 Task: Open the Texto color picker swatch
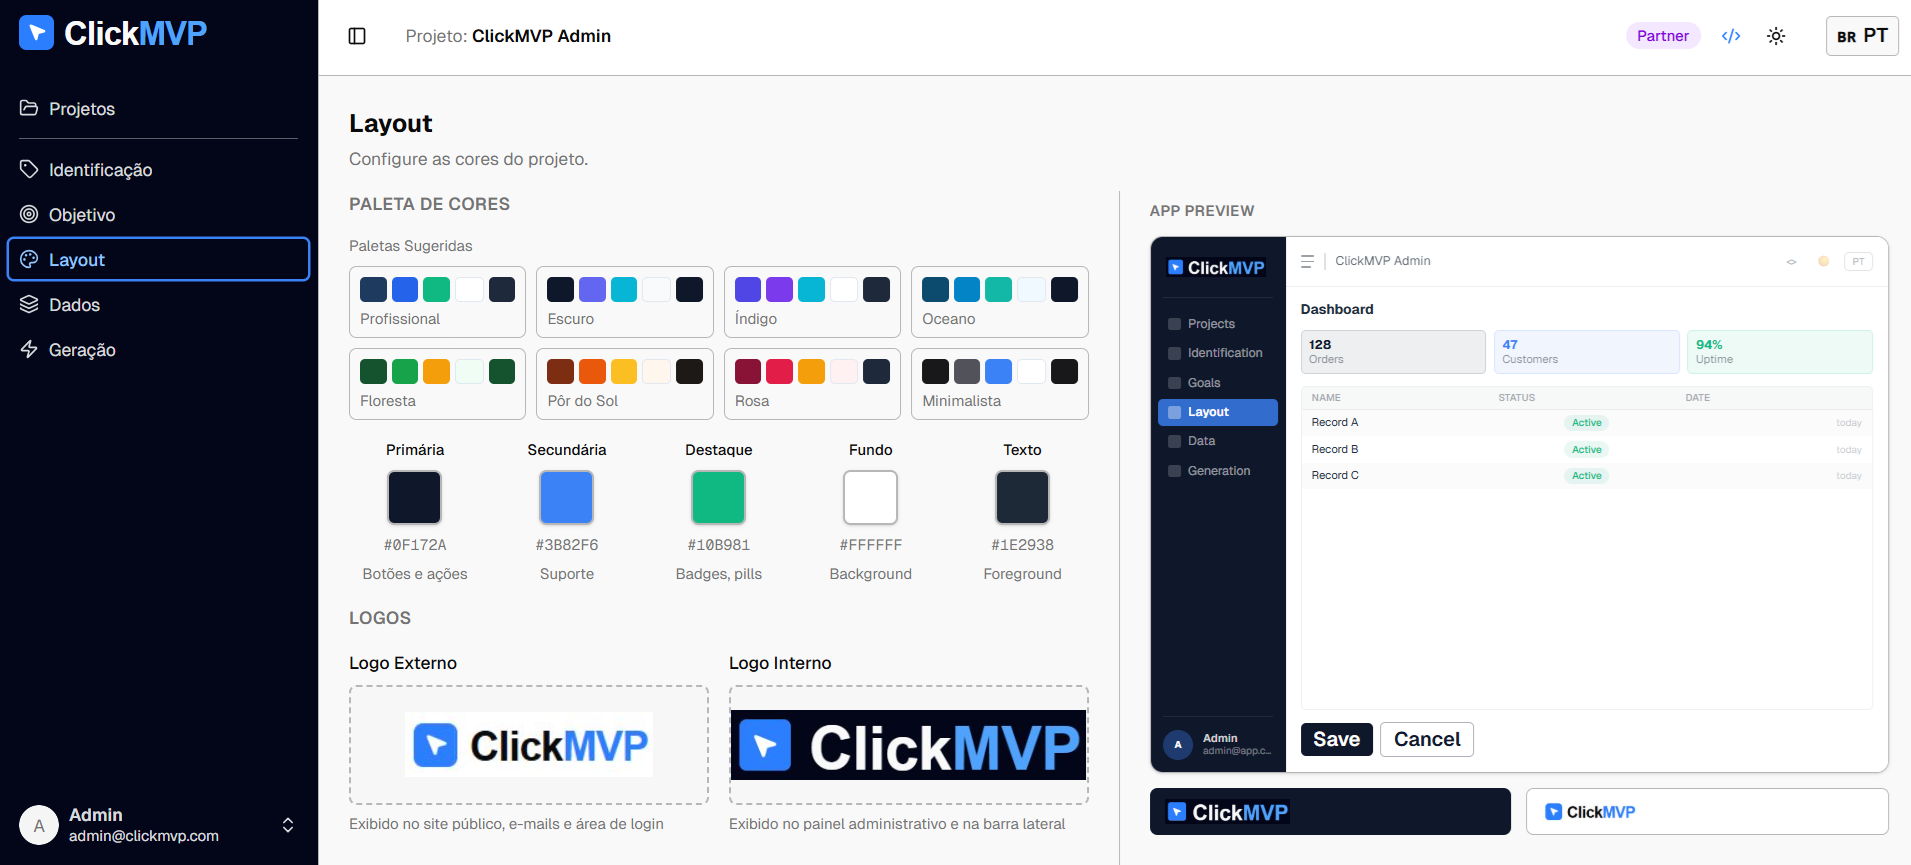pos(1023,497)
